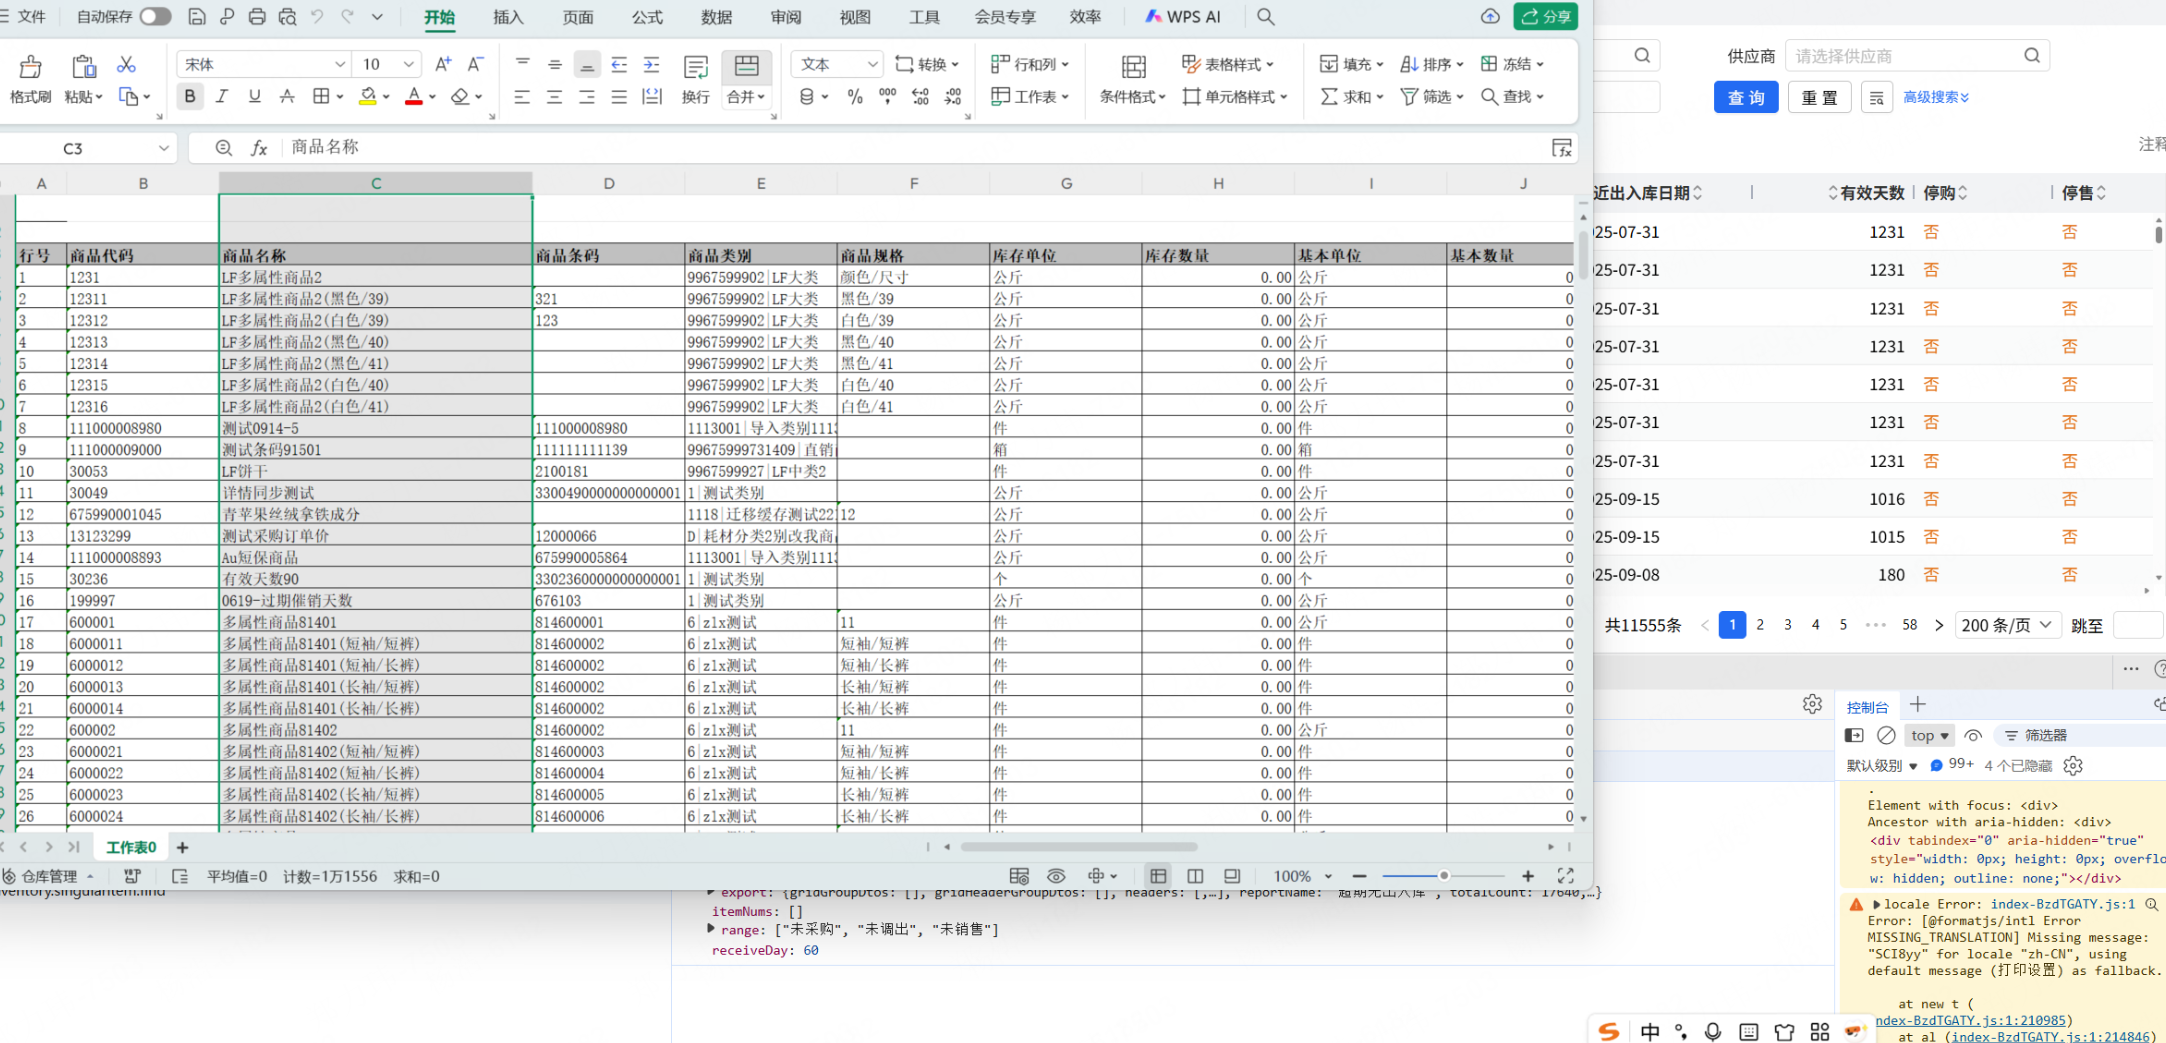2166x1043 pixels.
Task: Open the 数据 ribbon tab
Action: tap(716, 17)
